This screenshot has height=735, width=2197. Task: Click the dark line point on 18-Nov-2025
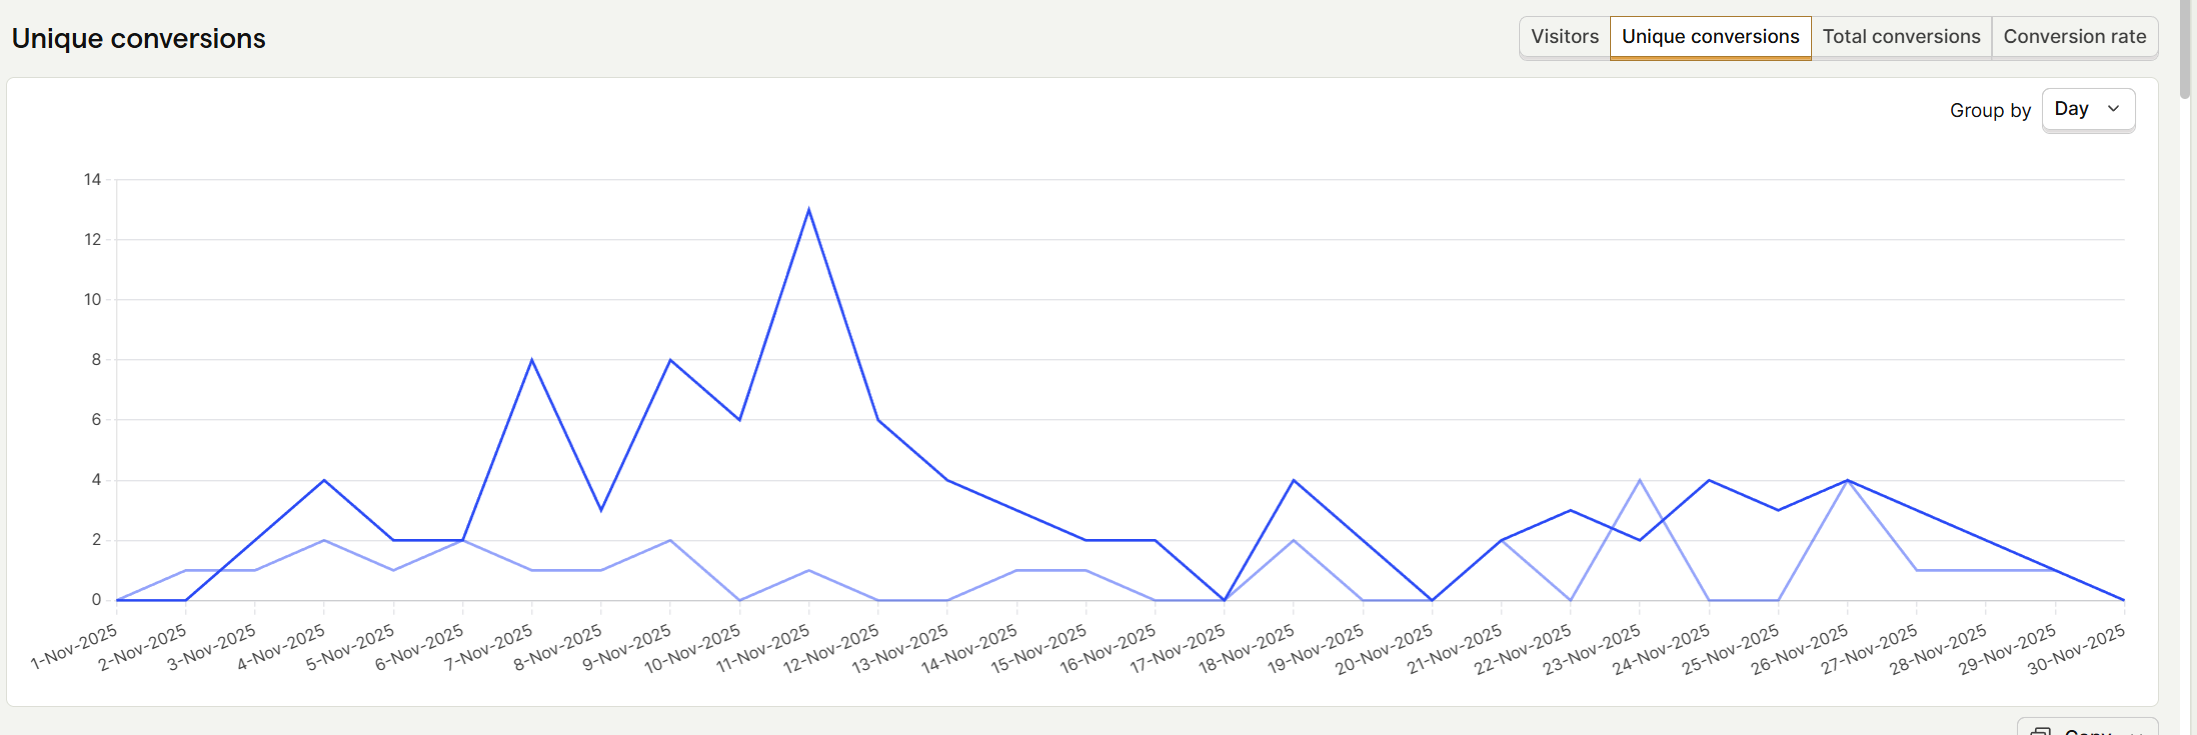coord(1294,481)
